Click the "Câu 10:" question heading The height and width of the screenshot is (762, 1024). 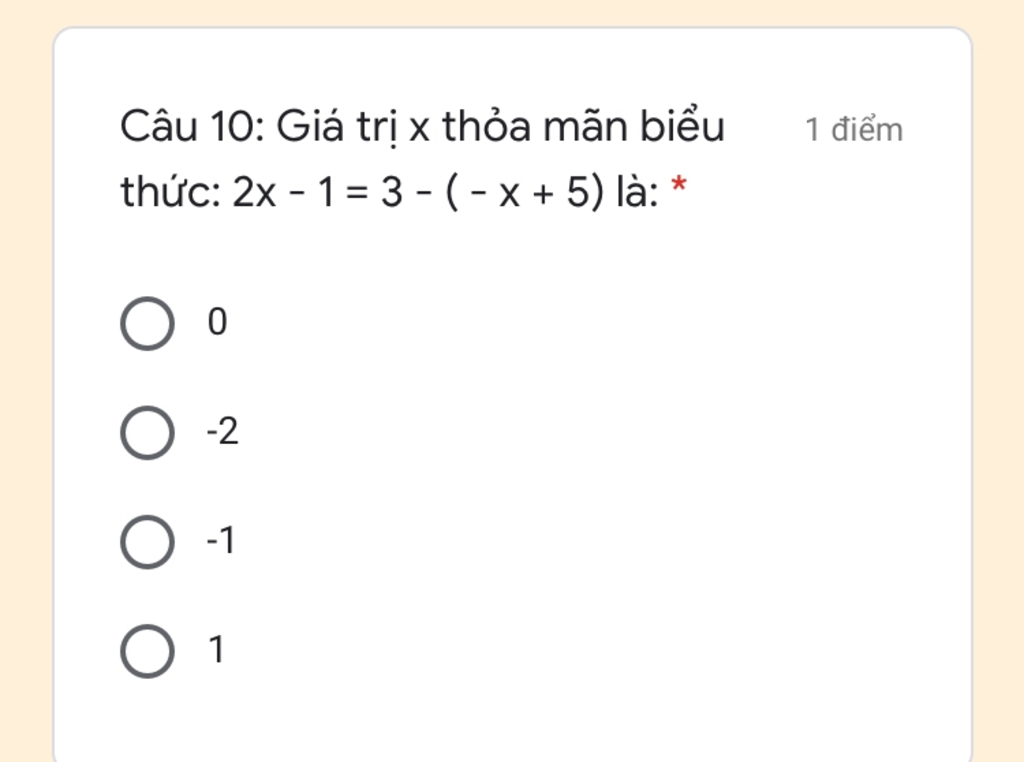coord(193,126)
